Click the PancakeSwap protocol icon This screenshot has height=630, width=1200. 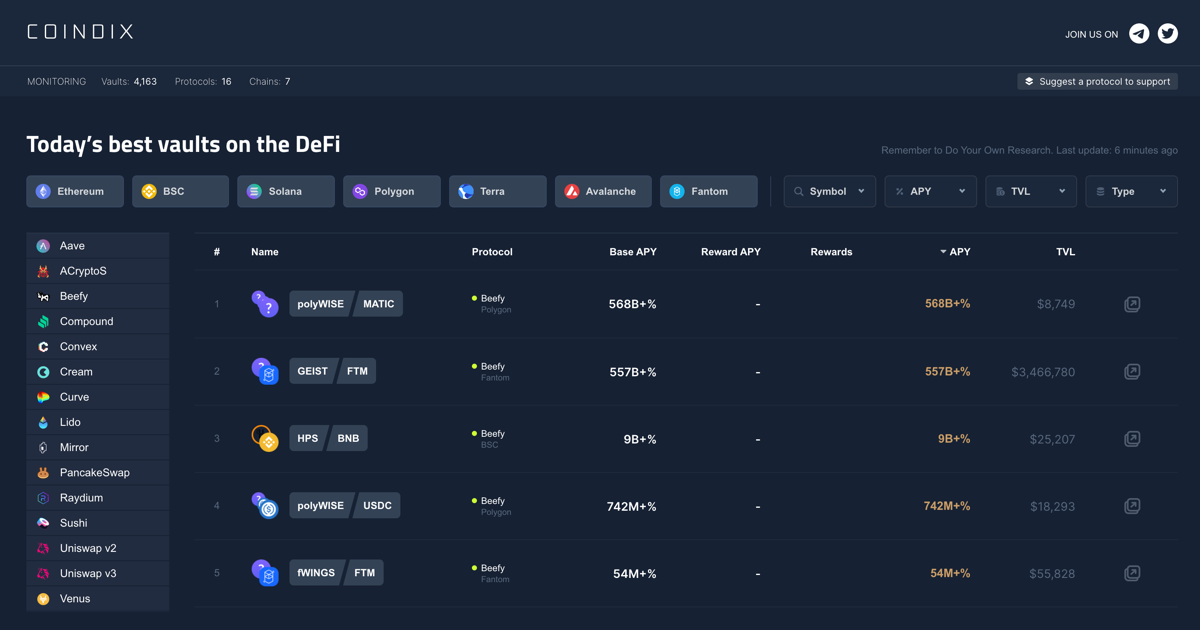43,473
